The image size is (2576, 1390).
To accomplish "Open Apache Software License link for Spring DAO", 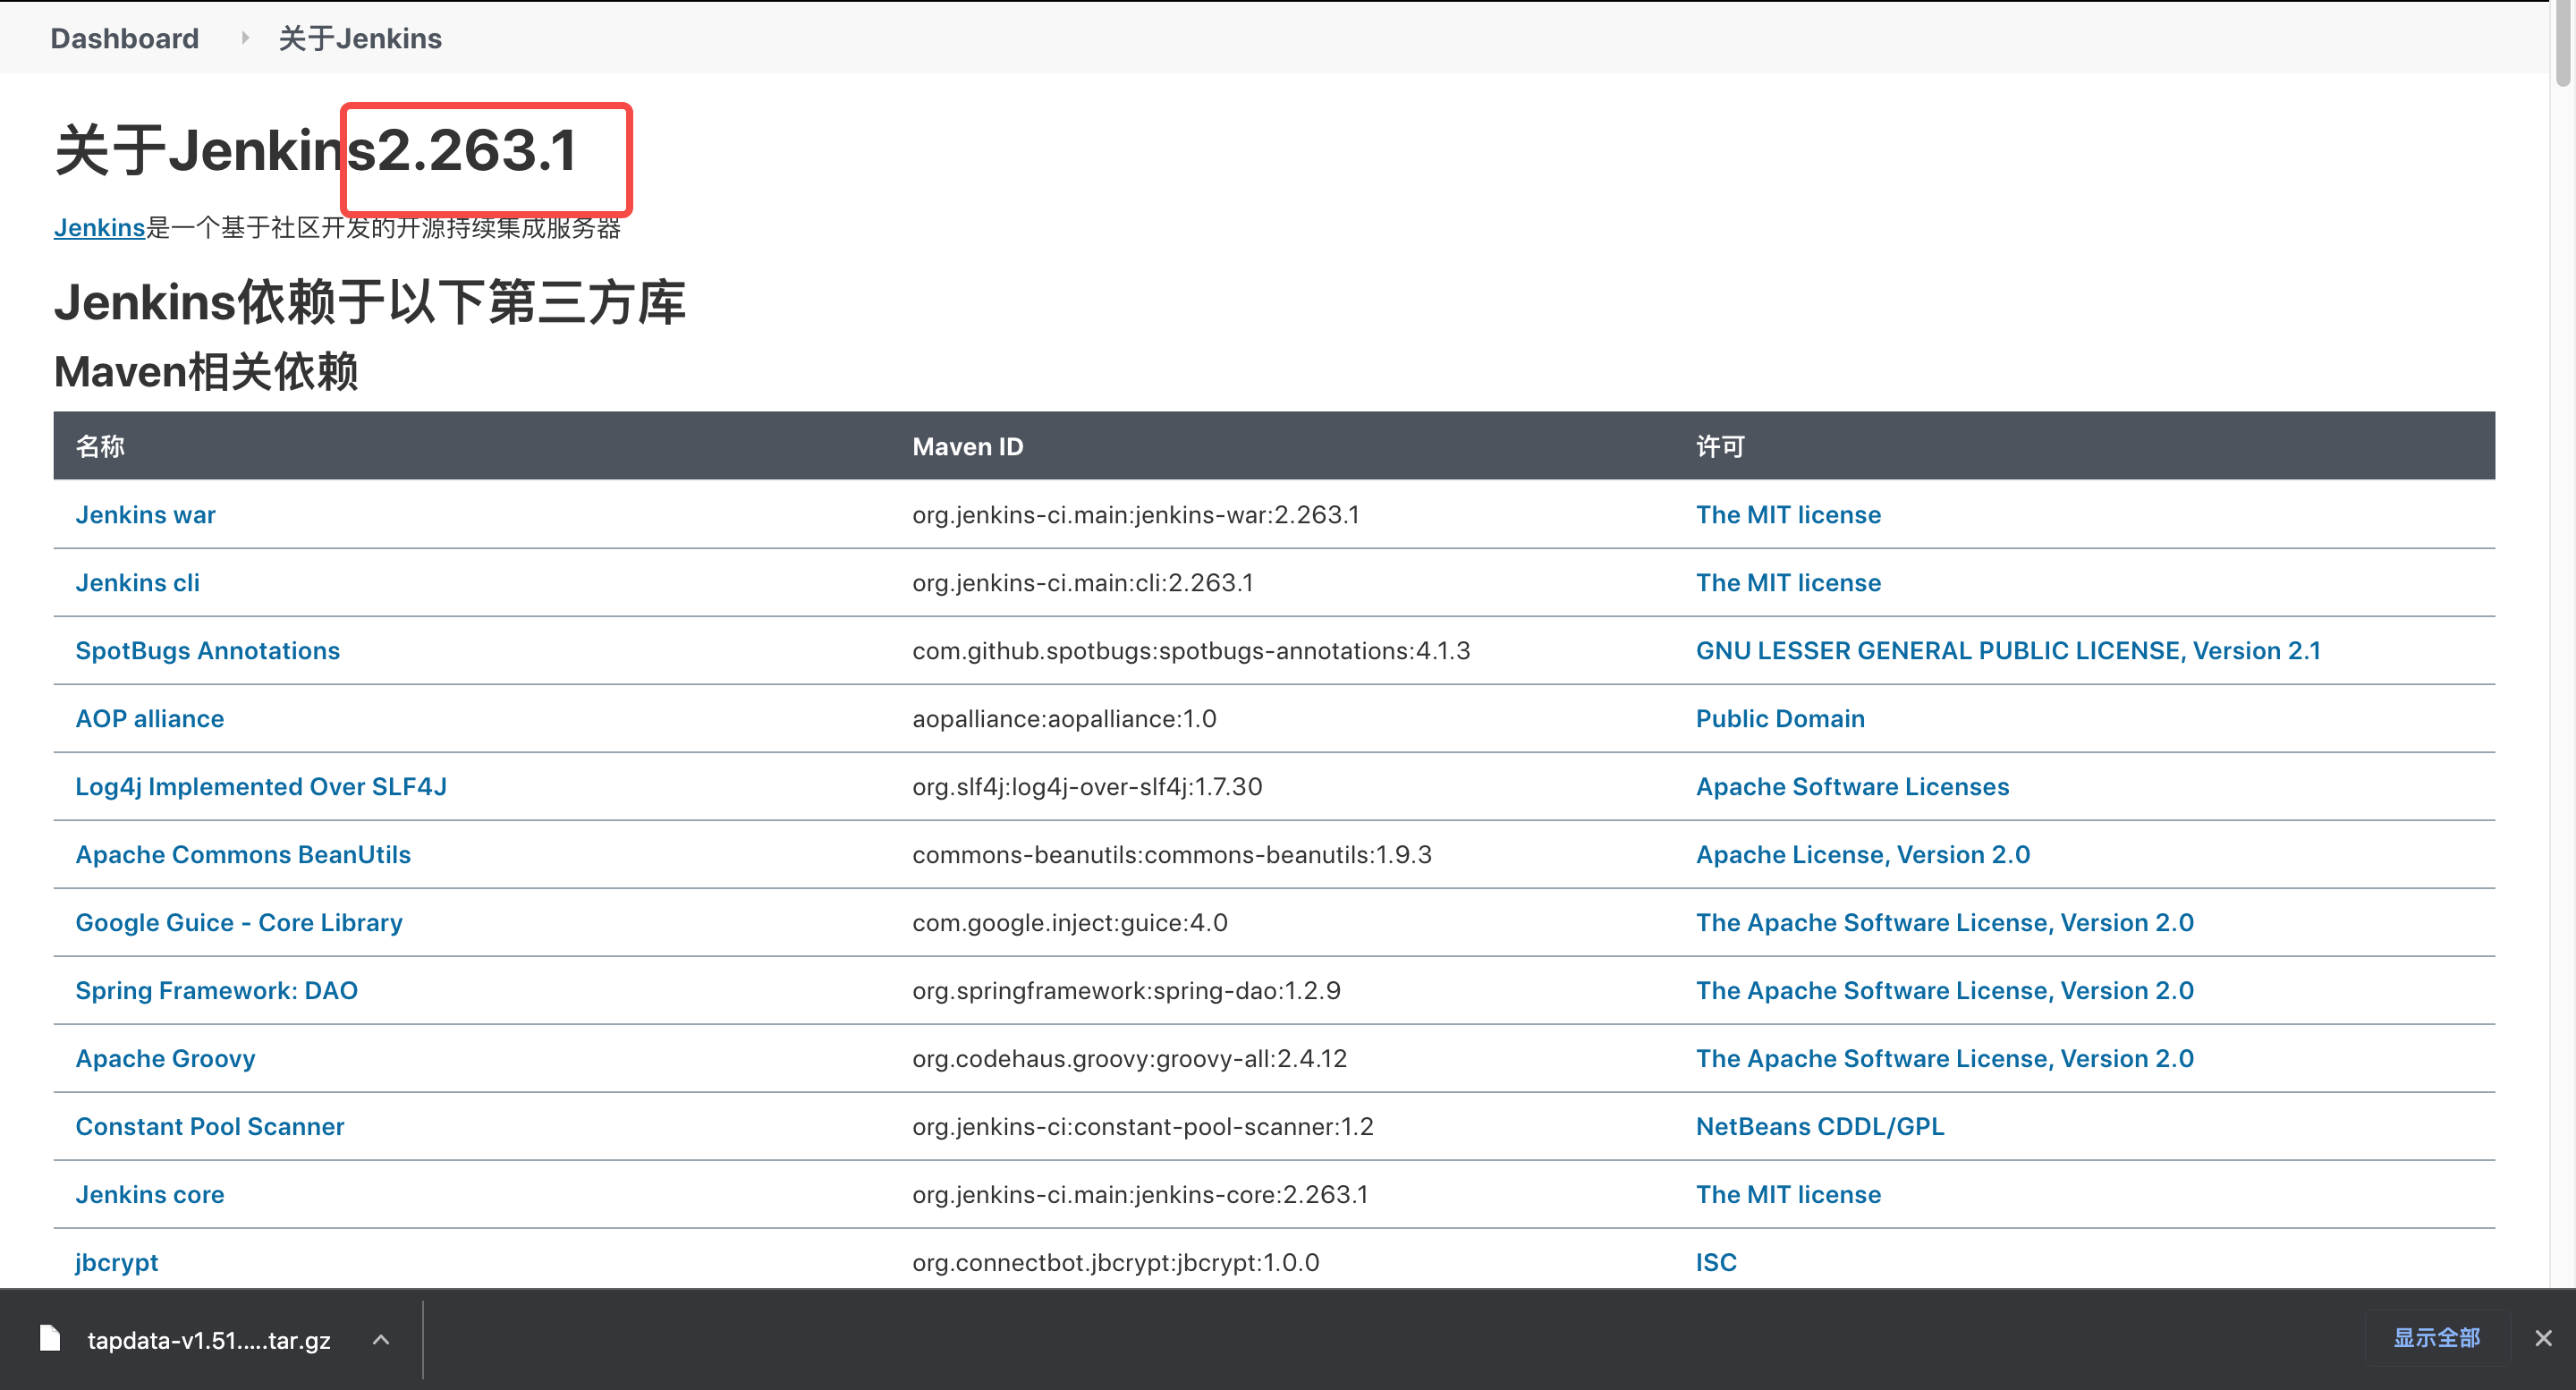I will pos(1945,991).
